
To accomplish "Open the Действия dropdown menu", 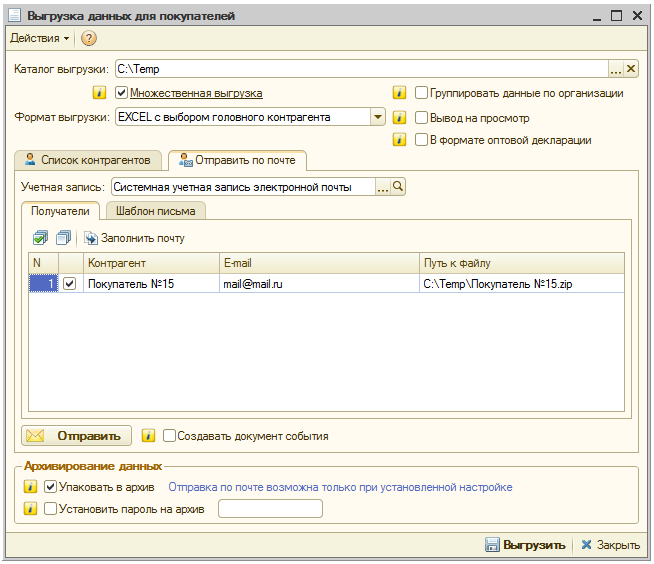I will 39,38.
